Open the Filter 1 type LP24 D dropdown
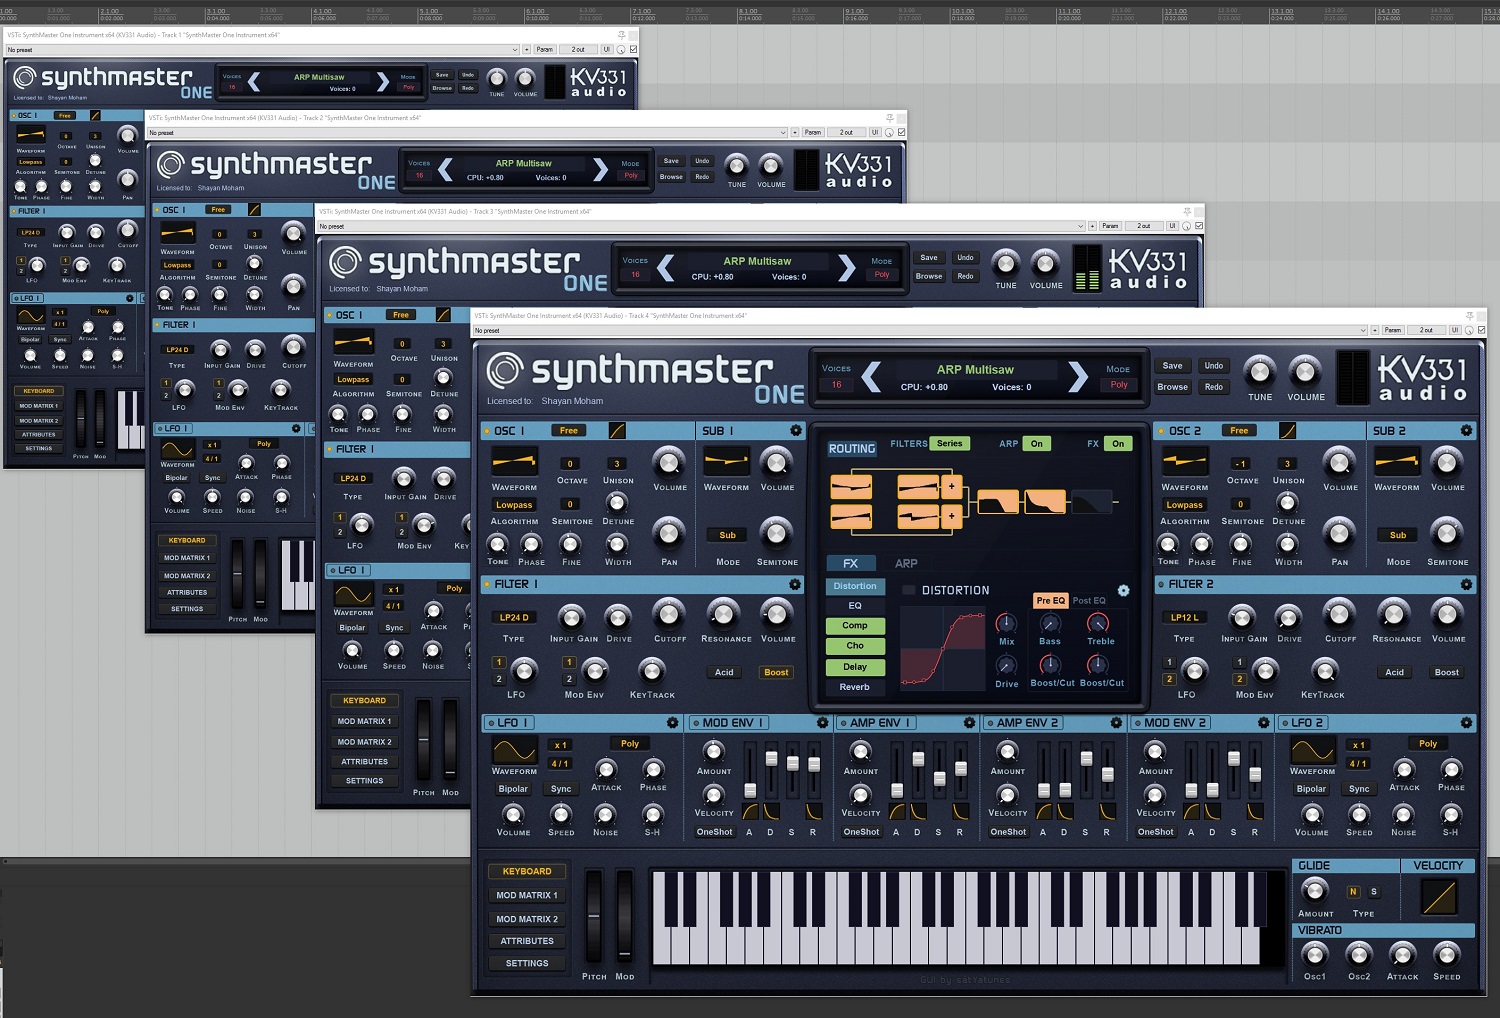Image resolution: width=1500 pixels, height=1018 pixels. [514, 618]
